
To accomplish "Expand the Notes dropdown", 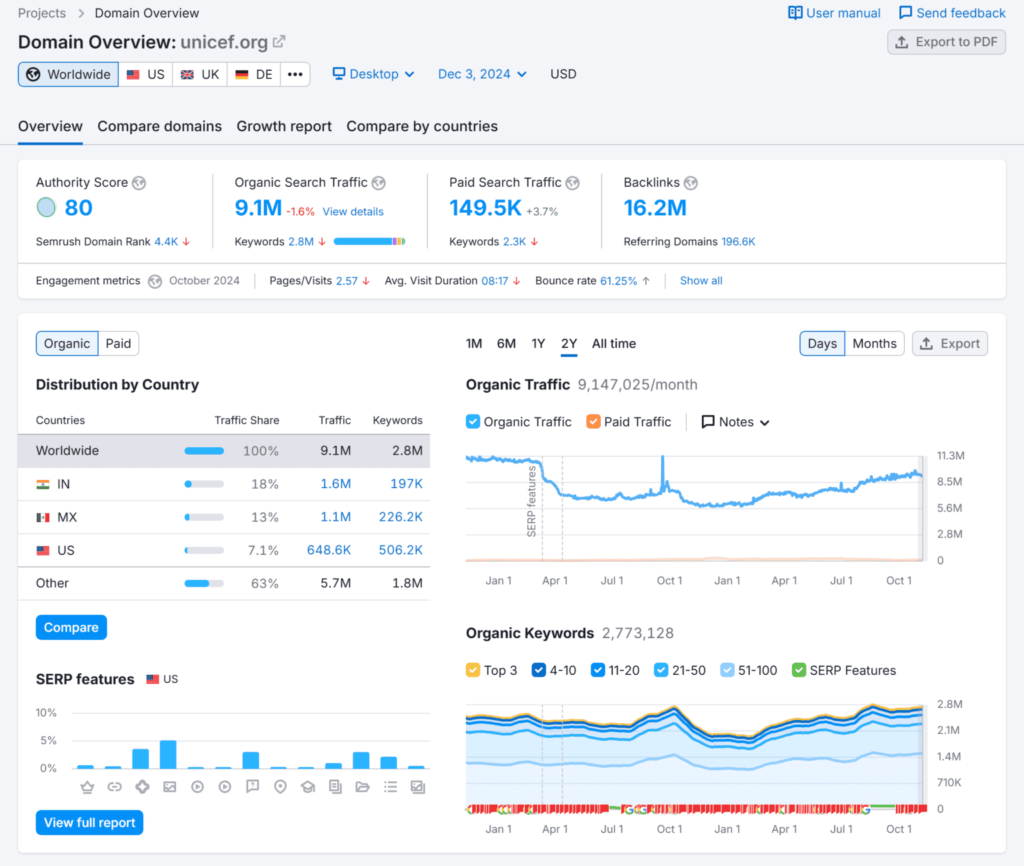I will click(735, 422).
